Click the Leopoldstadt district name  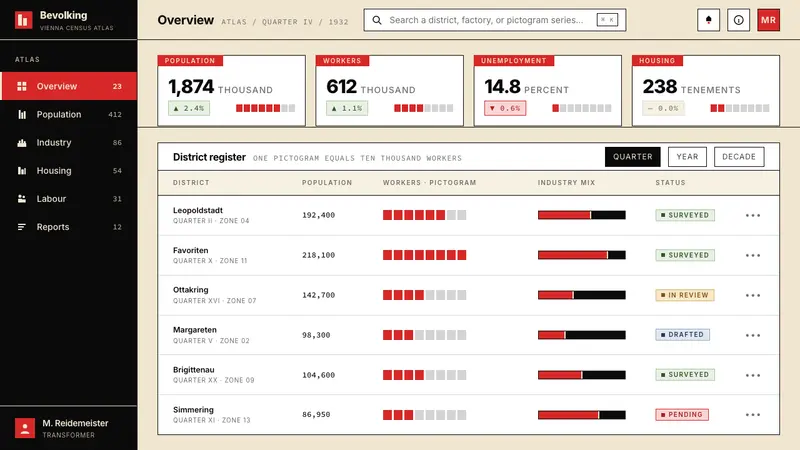click(197, 210)
